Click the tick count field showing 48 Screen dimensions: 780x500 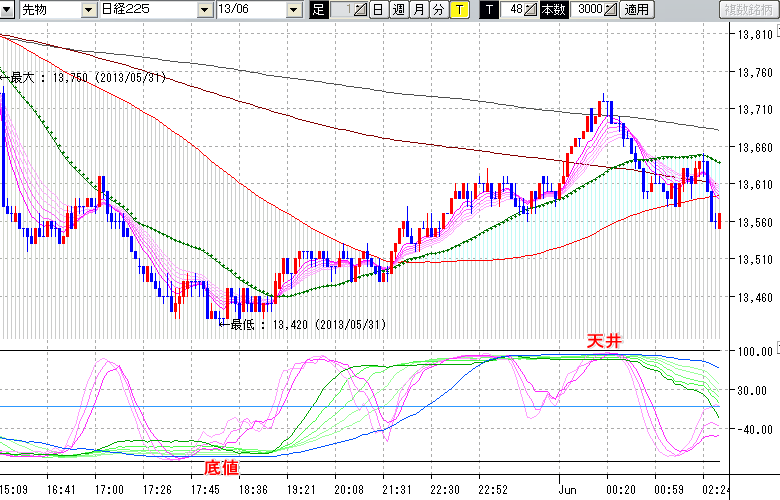pos(515,10)
